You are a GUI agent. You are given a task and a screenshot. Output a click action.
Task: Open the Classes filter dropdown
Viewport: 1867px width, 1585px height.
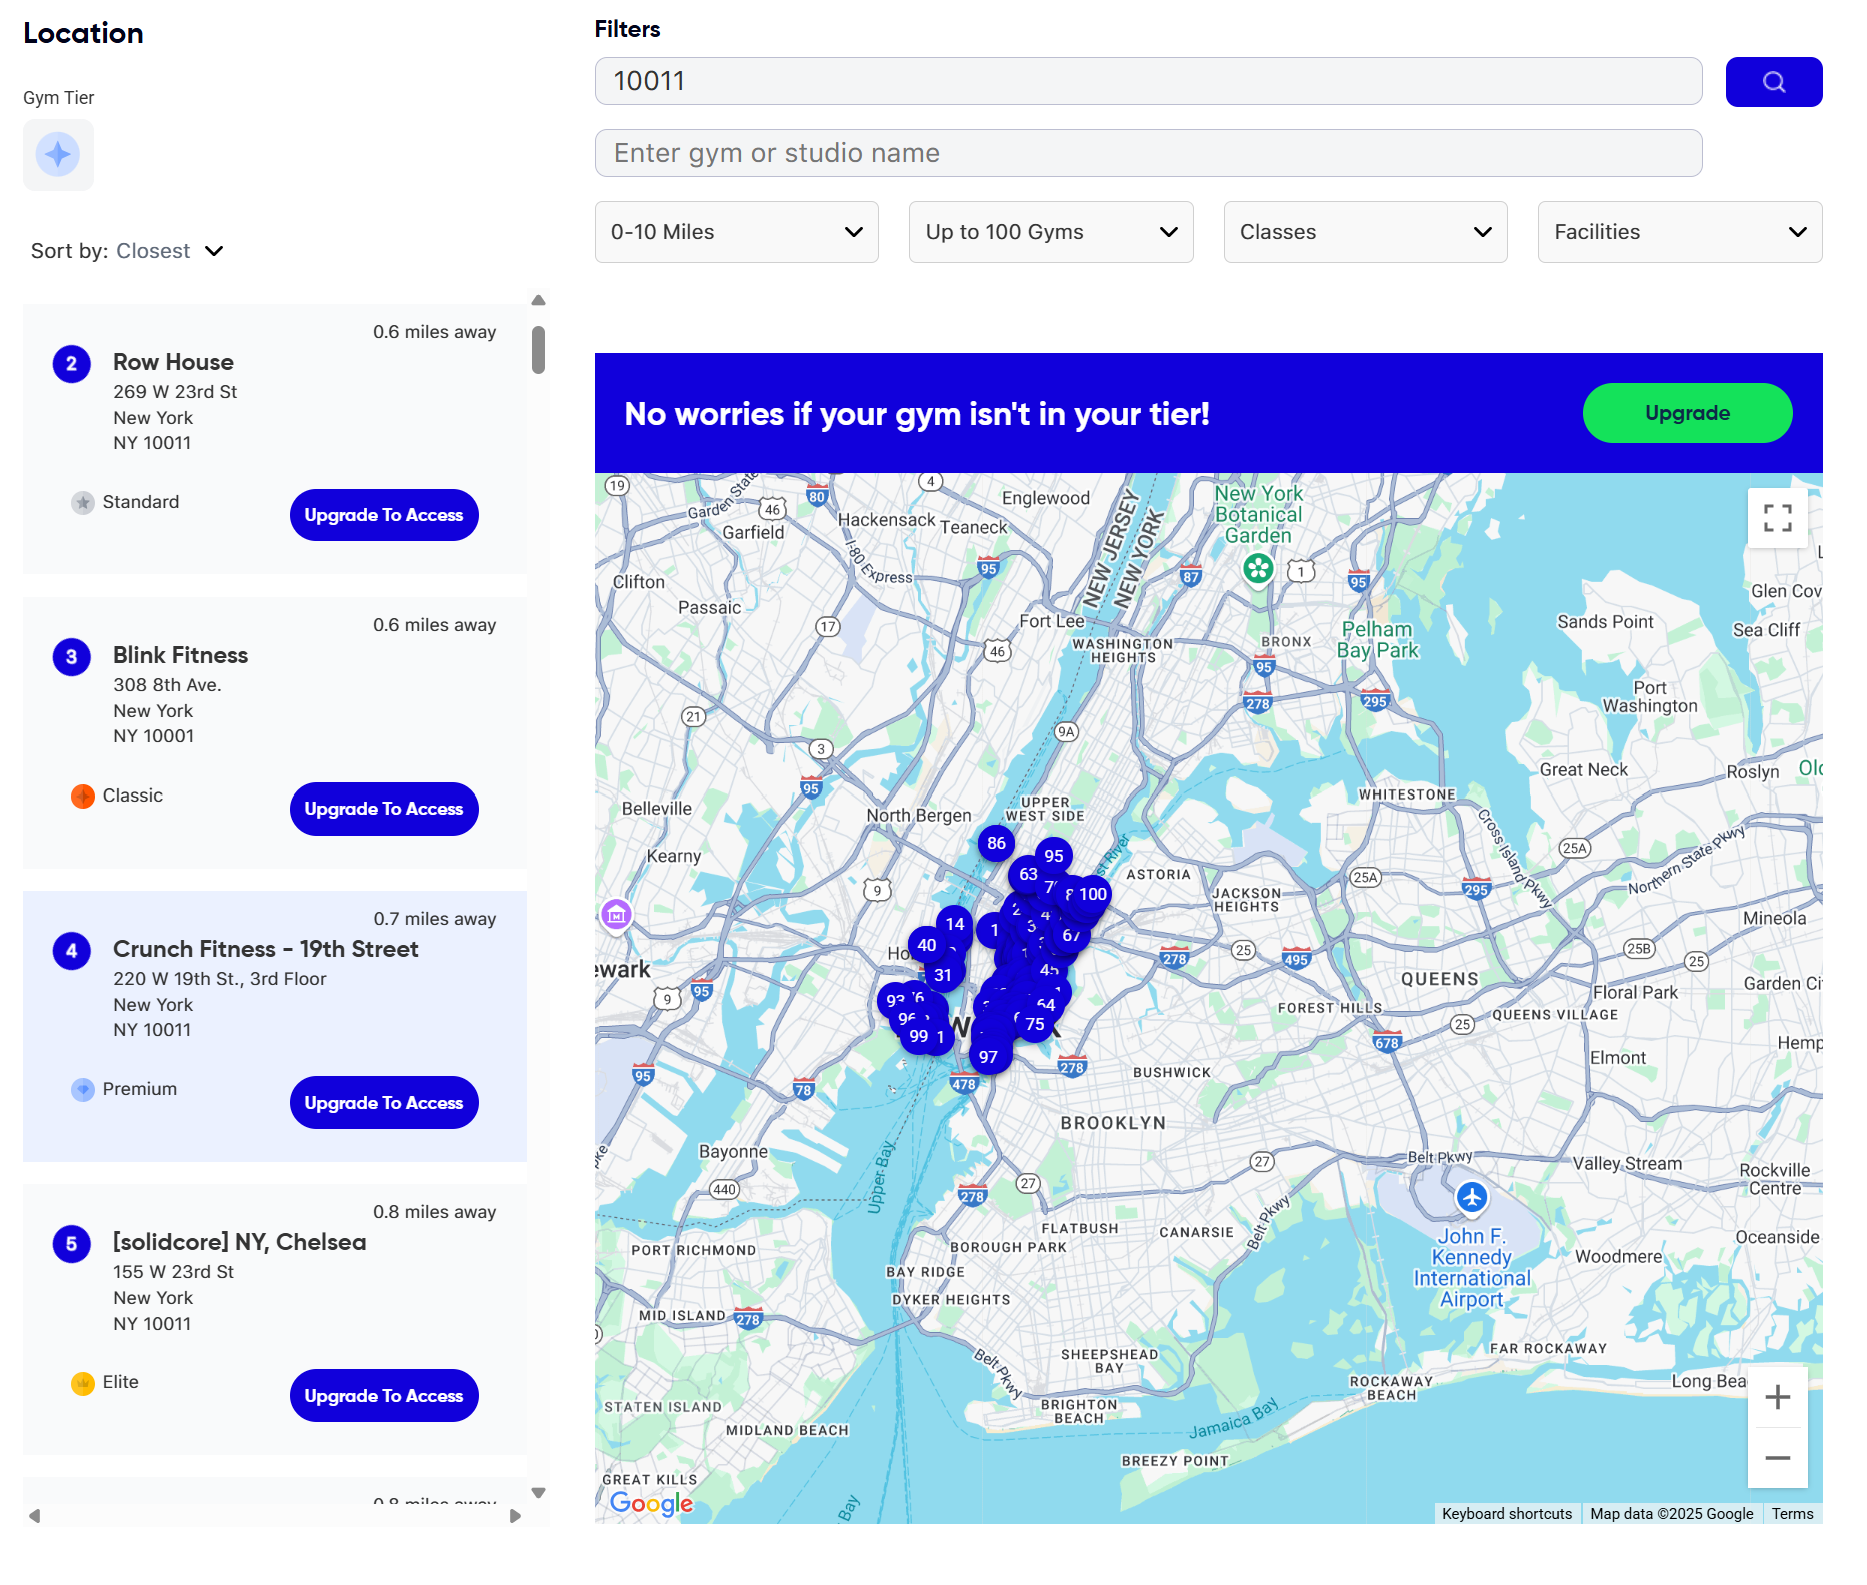click(1365, 232)
